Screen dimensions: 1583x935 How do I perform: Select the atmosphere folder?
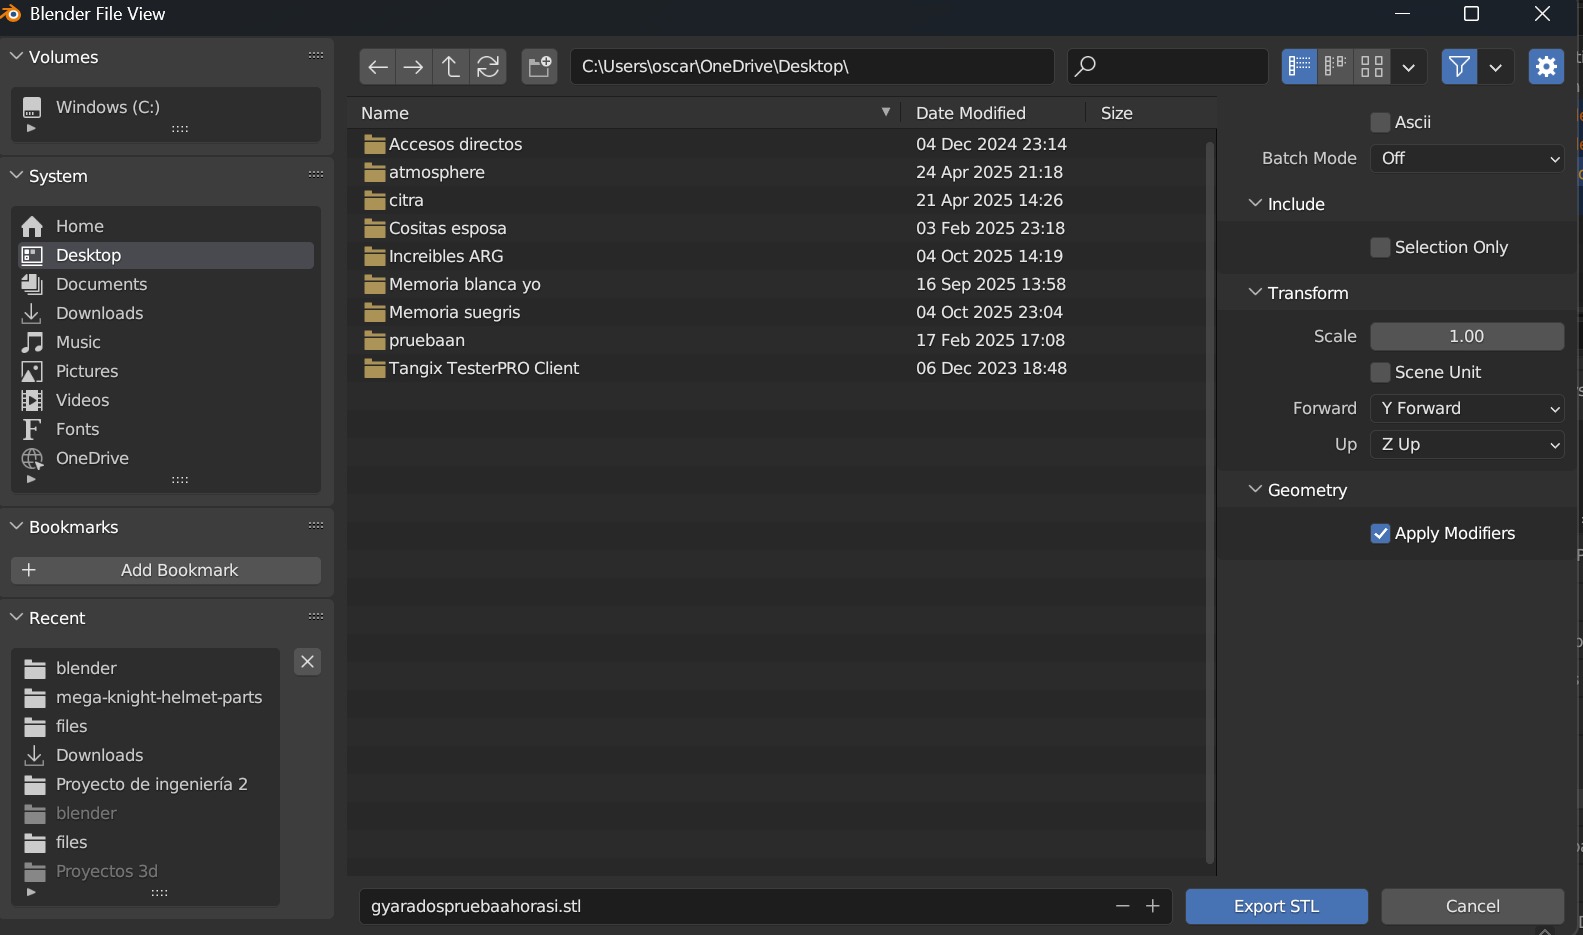tap(777, 172)
